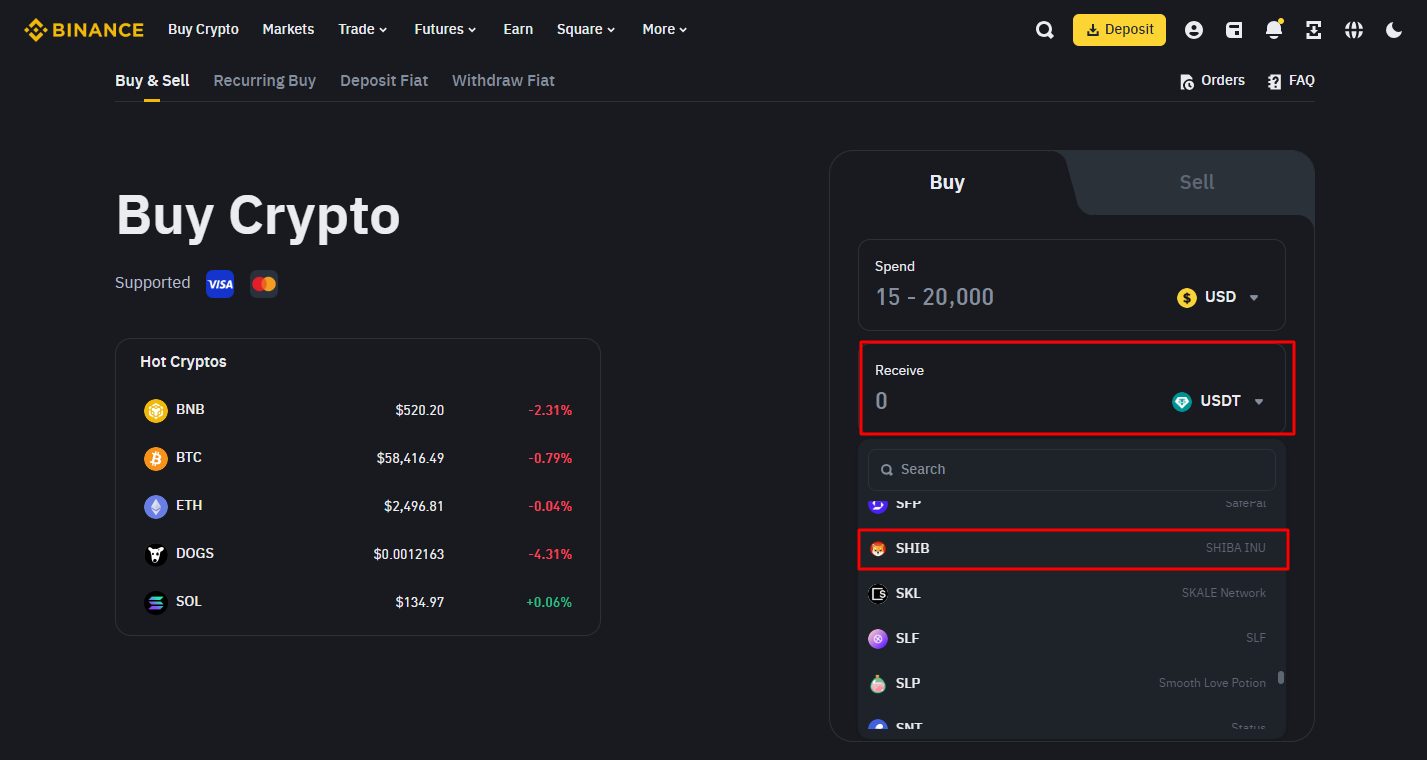Expand the Trade menu
1427x760 pixels.
click(x=363, y=29)
